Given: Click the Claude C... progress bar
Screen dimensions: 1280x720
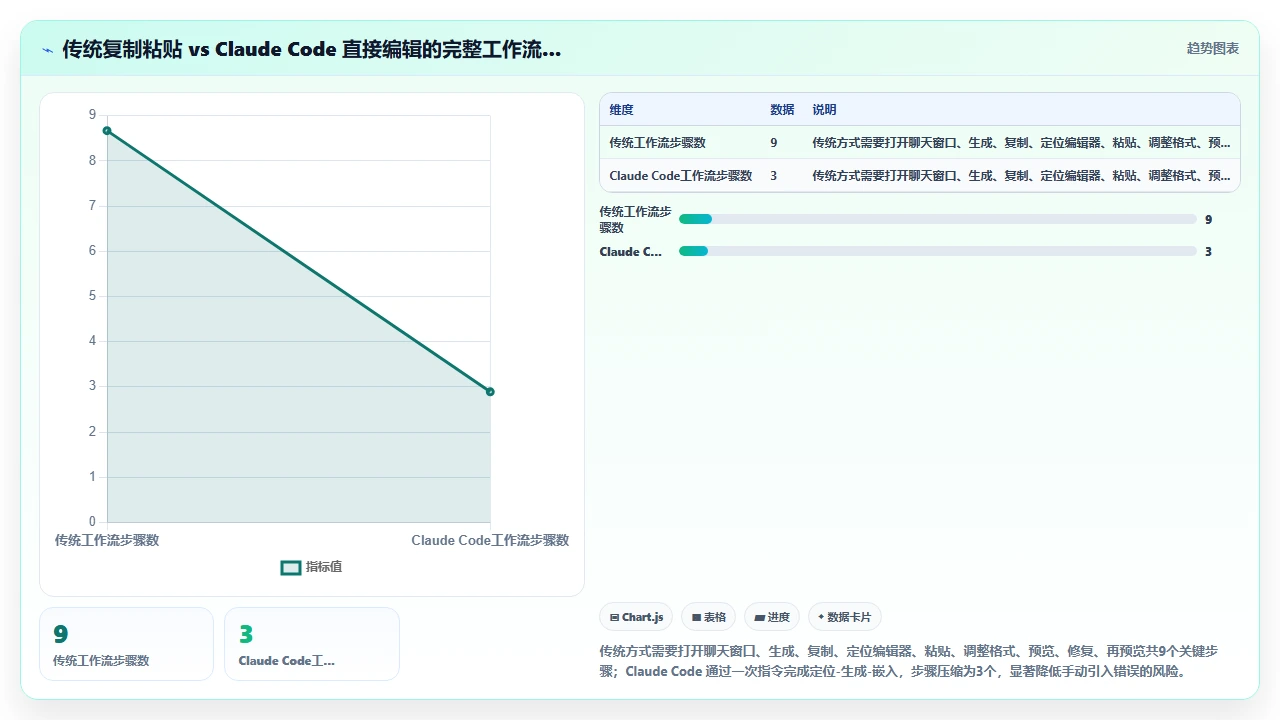Looking at the screenshot, I should [x=938, y=251].
